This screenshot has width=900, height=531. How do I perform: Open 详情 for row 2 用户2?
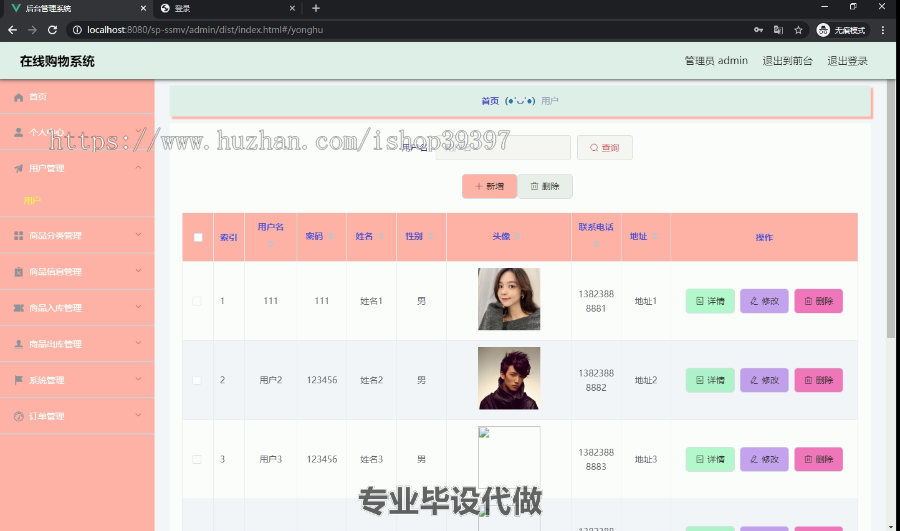[710, 380]
